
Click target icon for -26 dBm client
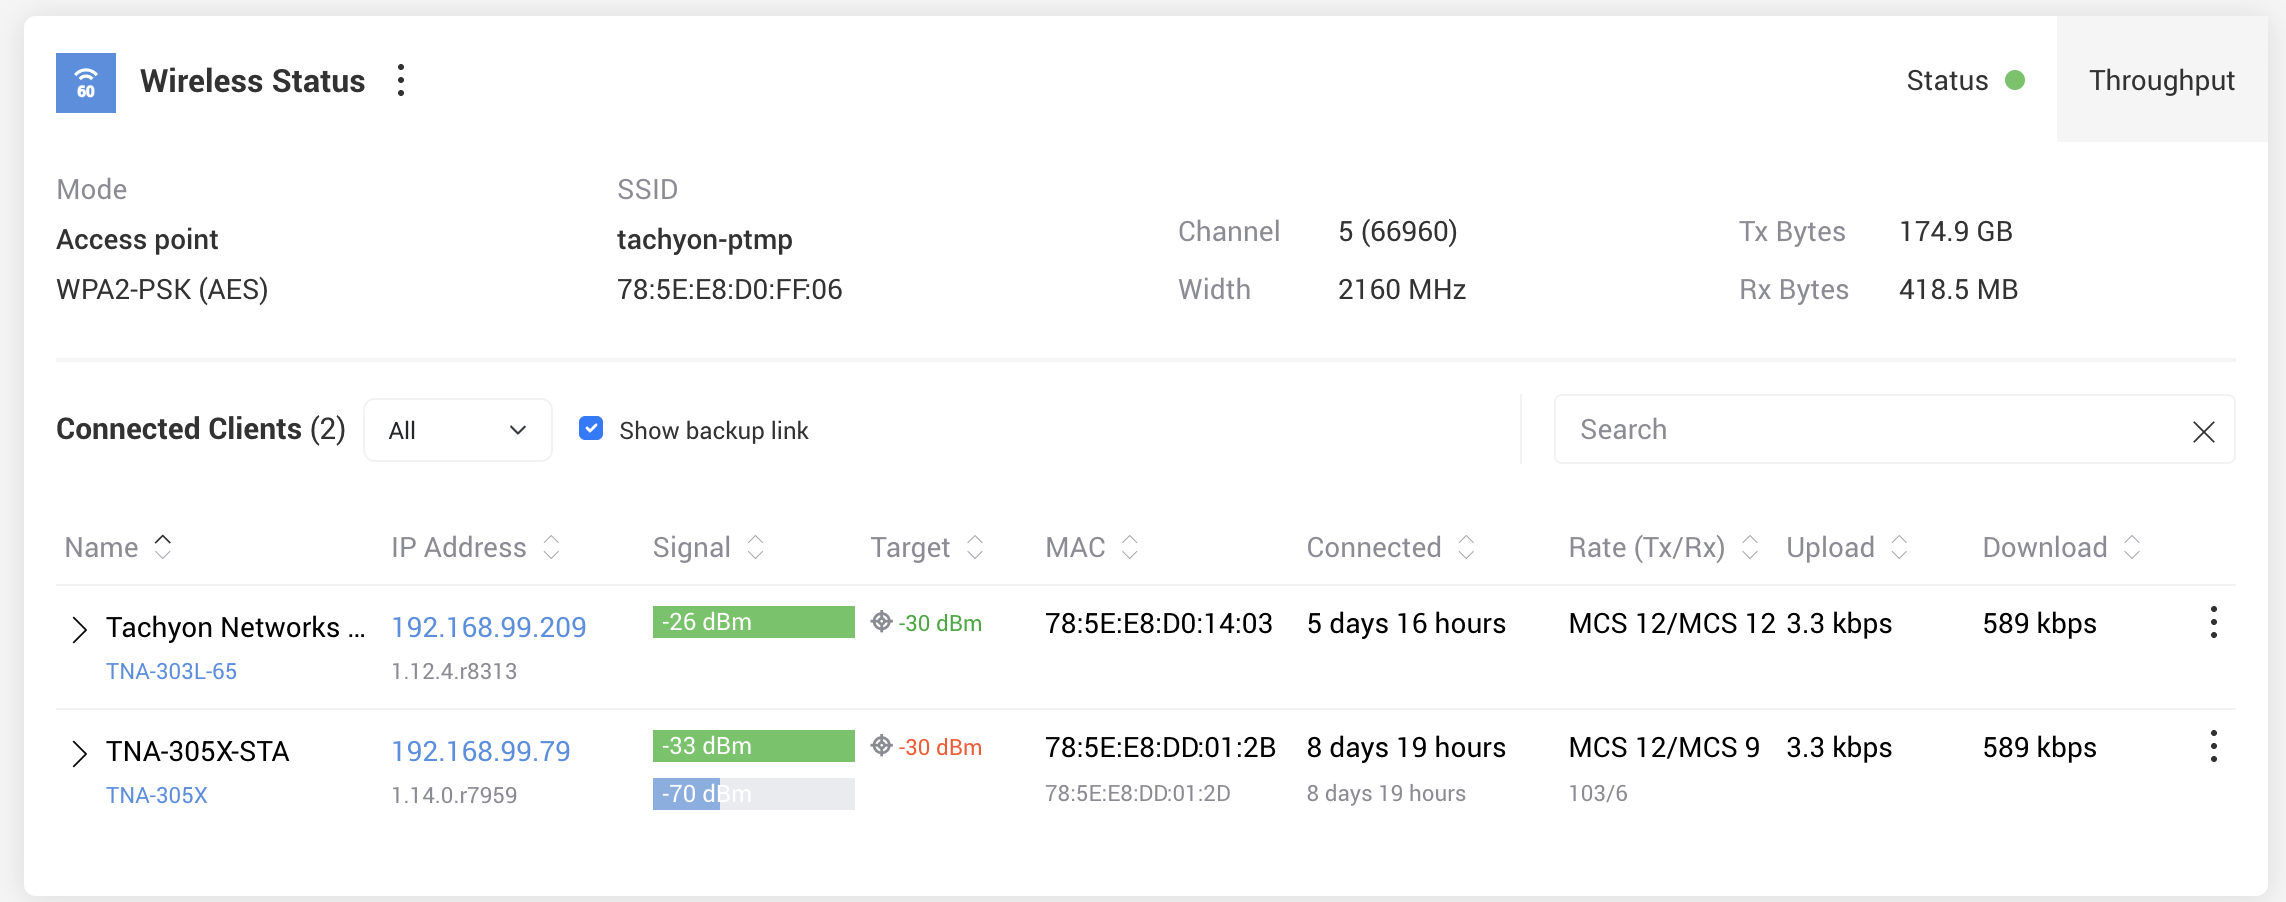881,622
